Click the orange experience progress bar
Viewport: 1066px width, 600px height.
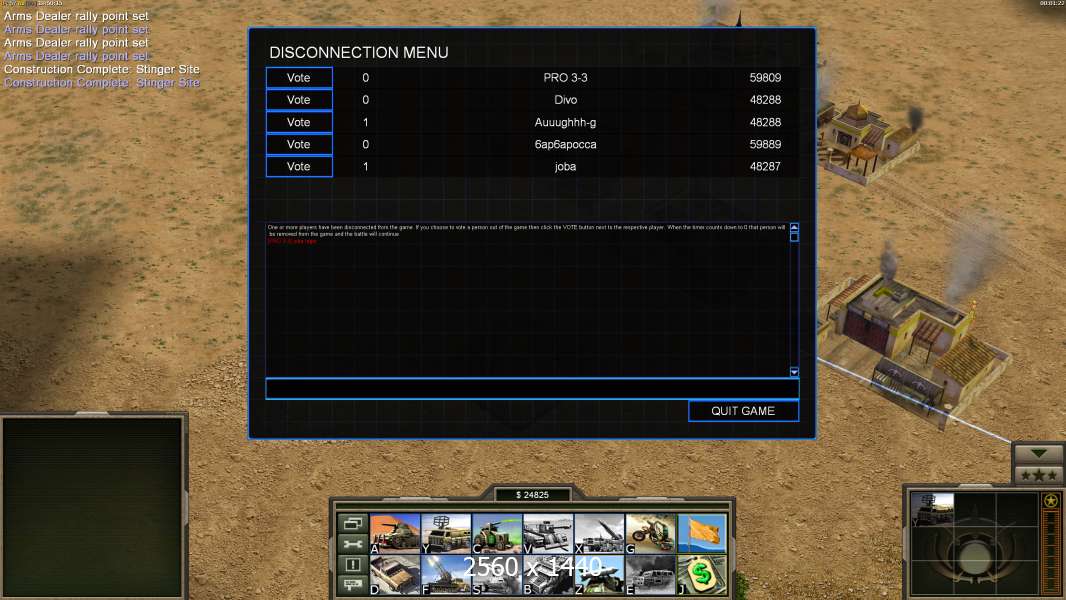[1051, 550]
